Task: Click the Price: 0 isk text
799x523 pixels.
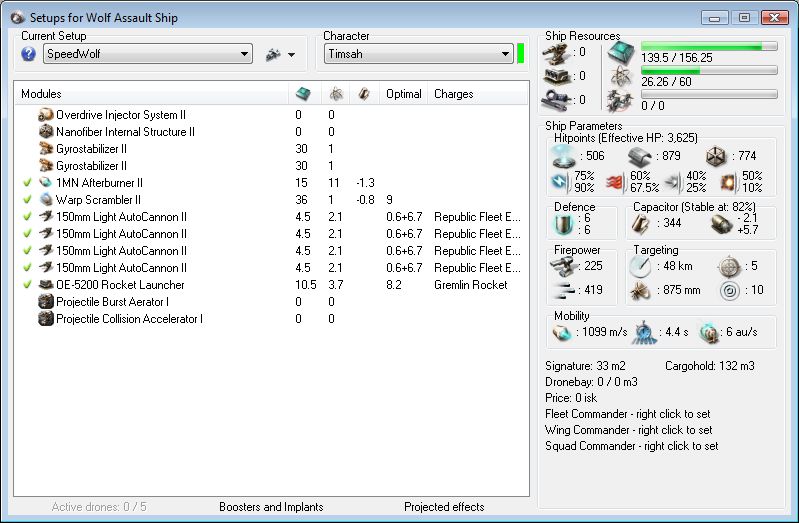Action: click(x=571, y=398)
